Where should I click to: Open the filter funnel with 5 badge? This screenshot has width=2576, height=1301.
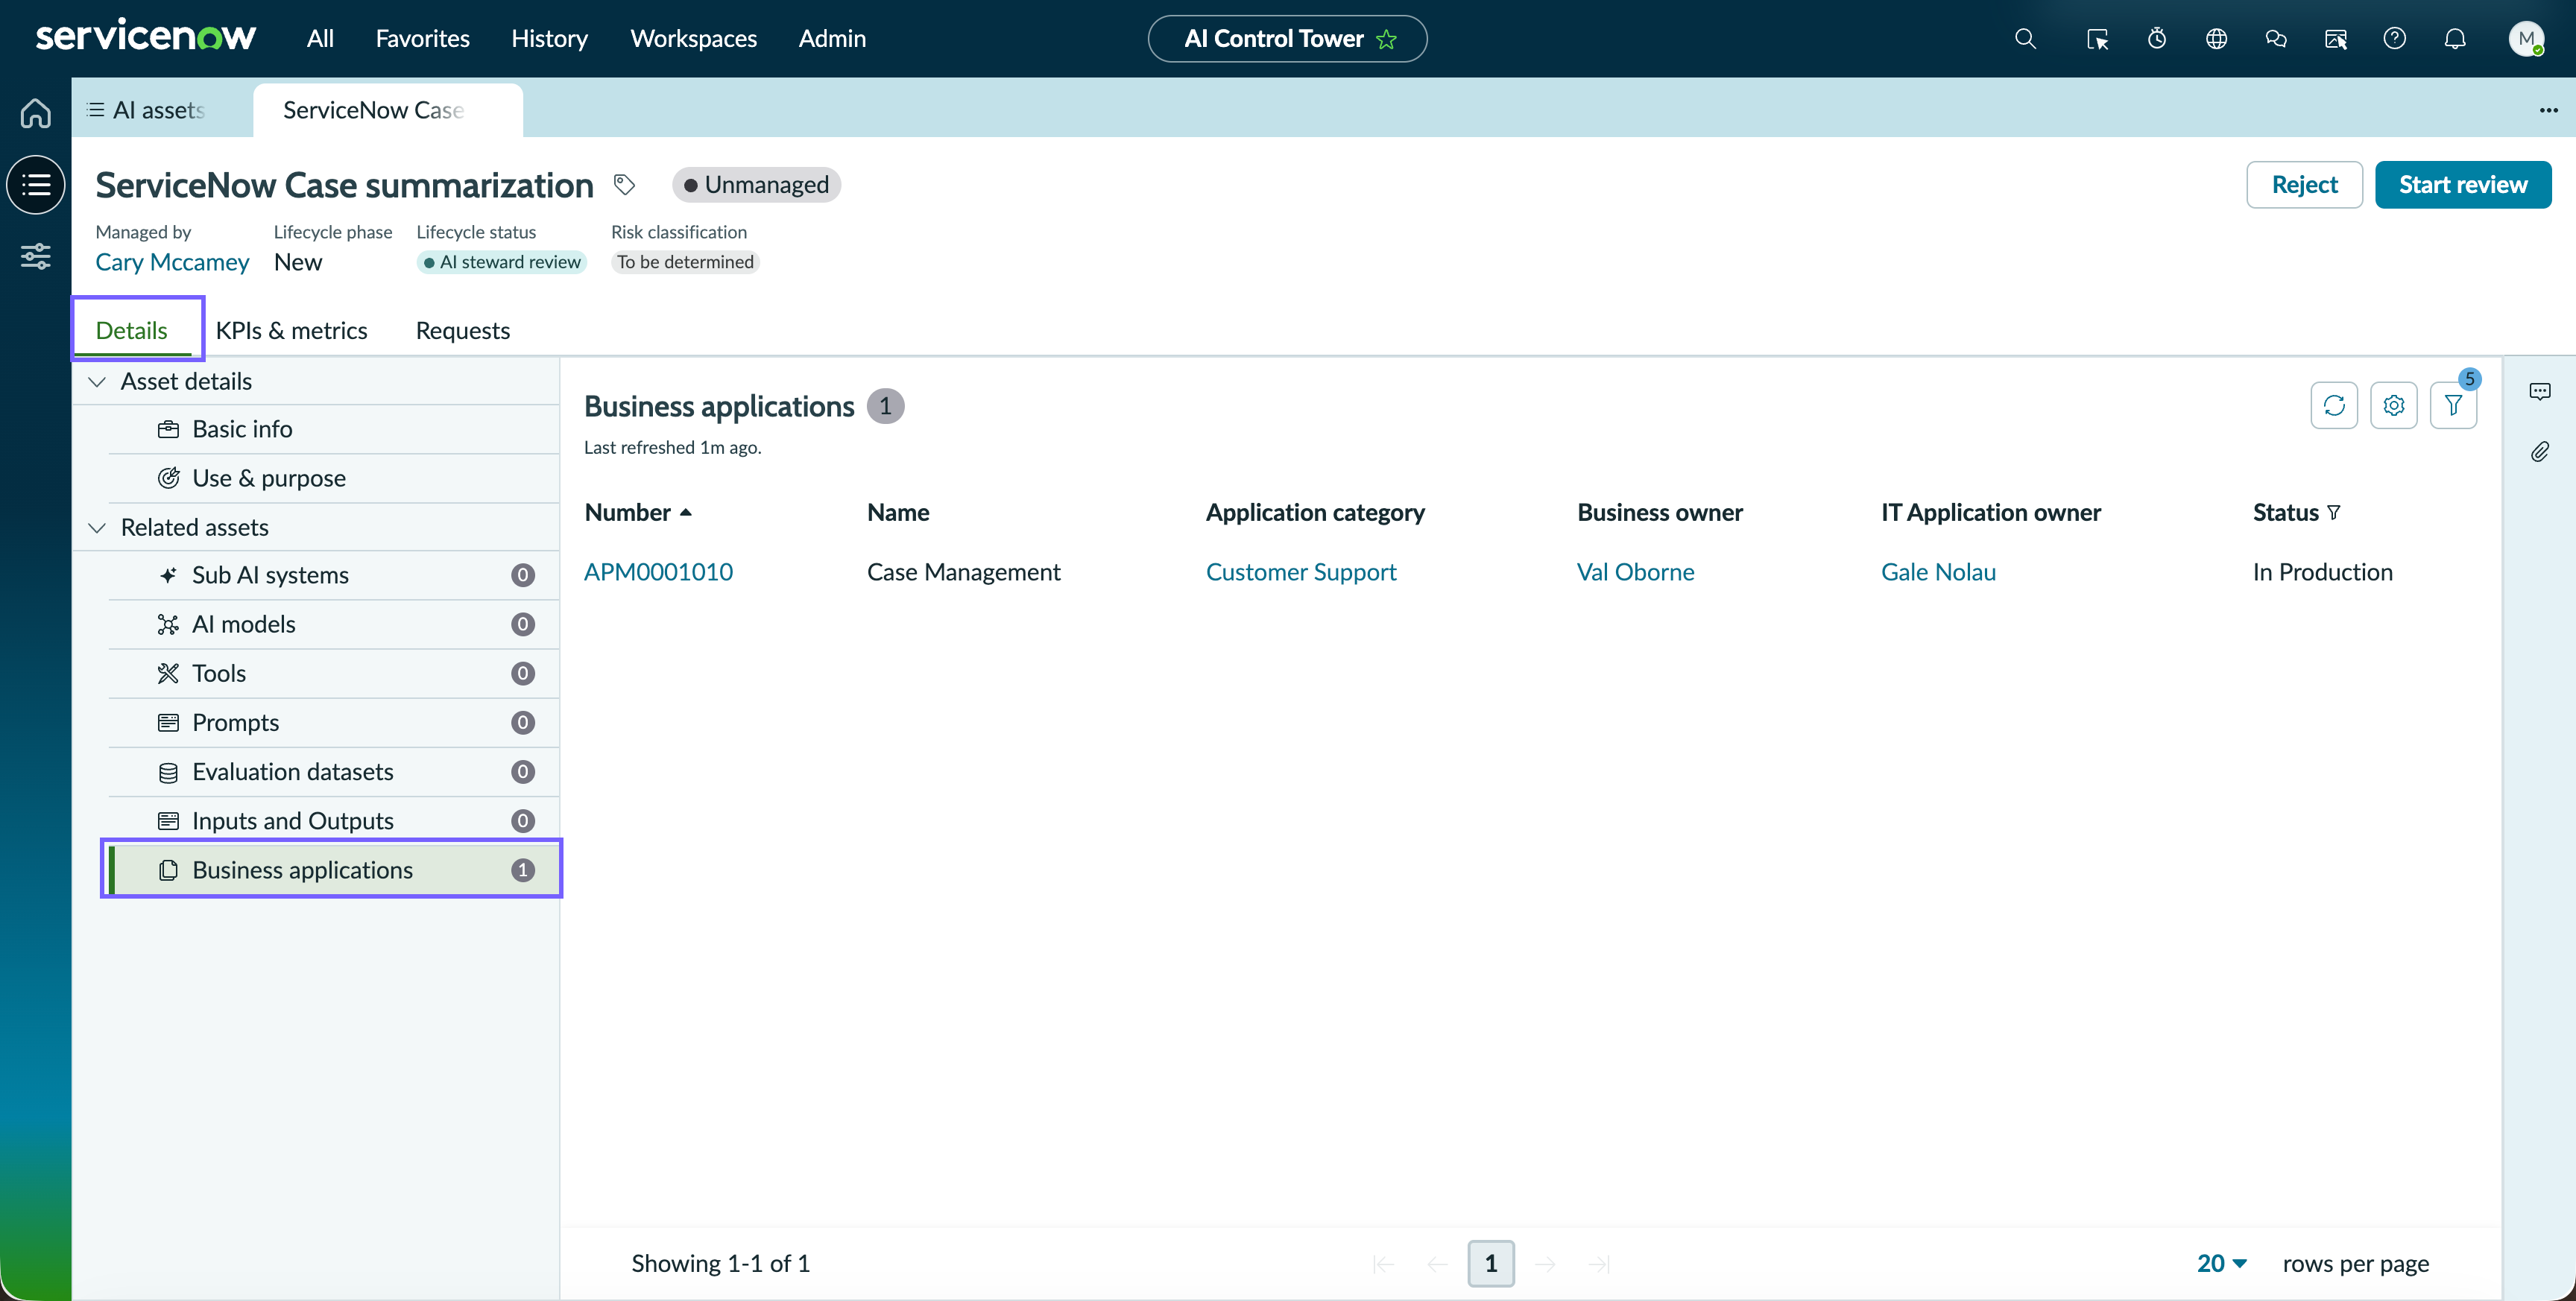[x=2453, y=405]
